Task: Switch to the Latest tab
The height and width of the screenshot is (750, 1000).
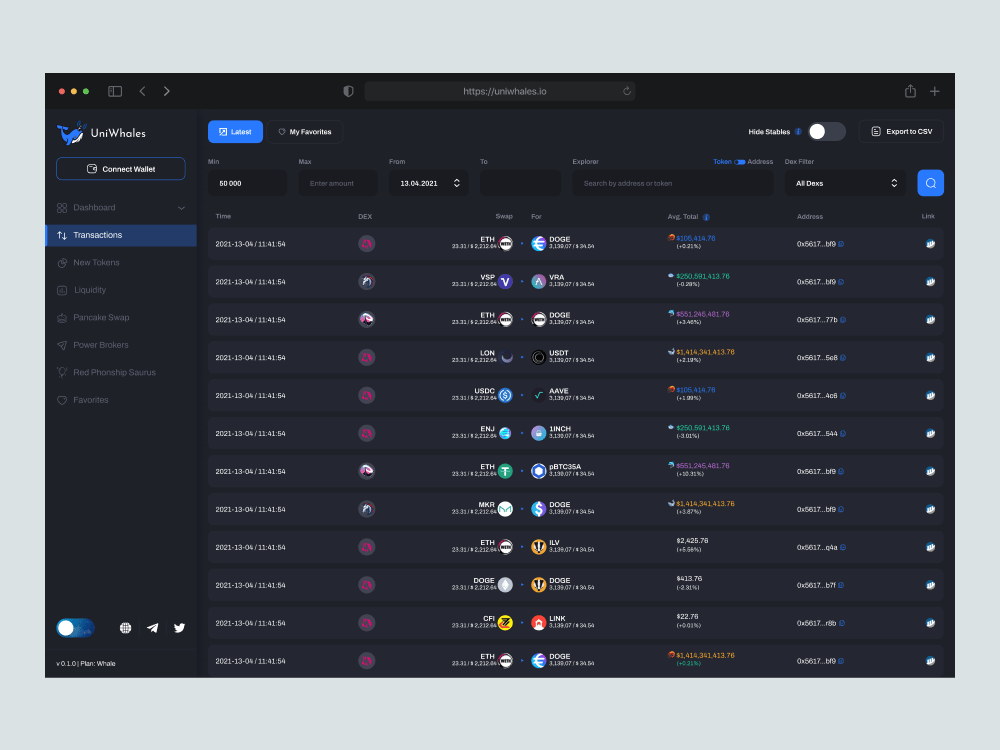Action: click(x=235, y=132)
